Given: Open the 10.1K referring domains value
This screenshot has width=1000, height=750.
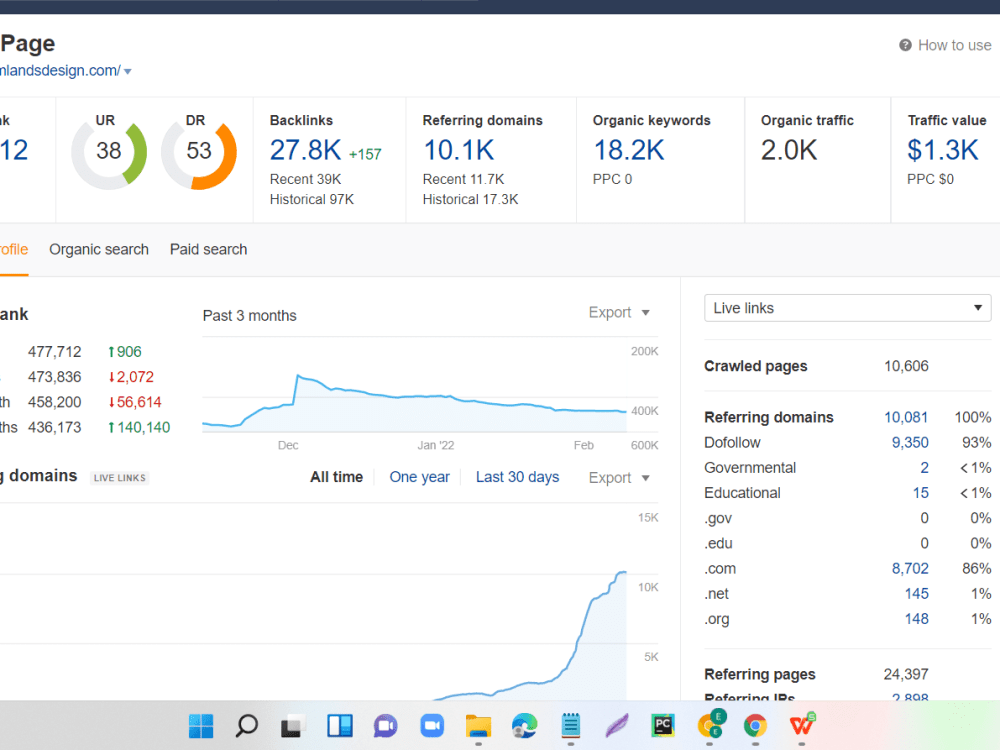Looking at the screenshot, I should (x=459, y=151).
